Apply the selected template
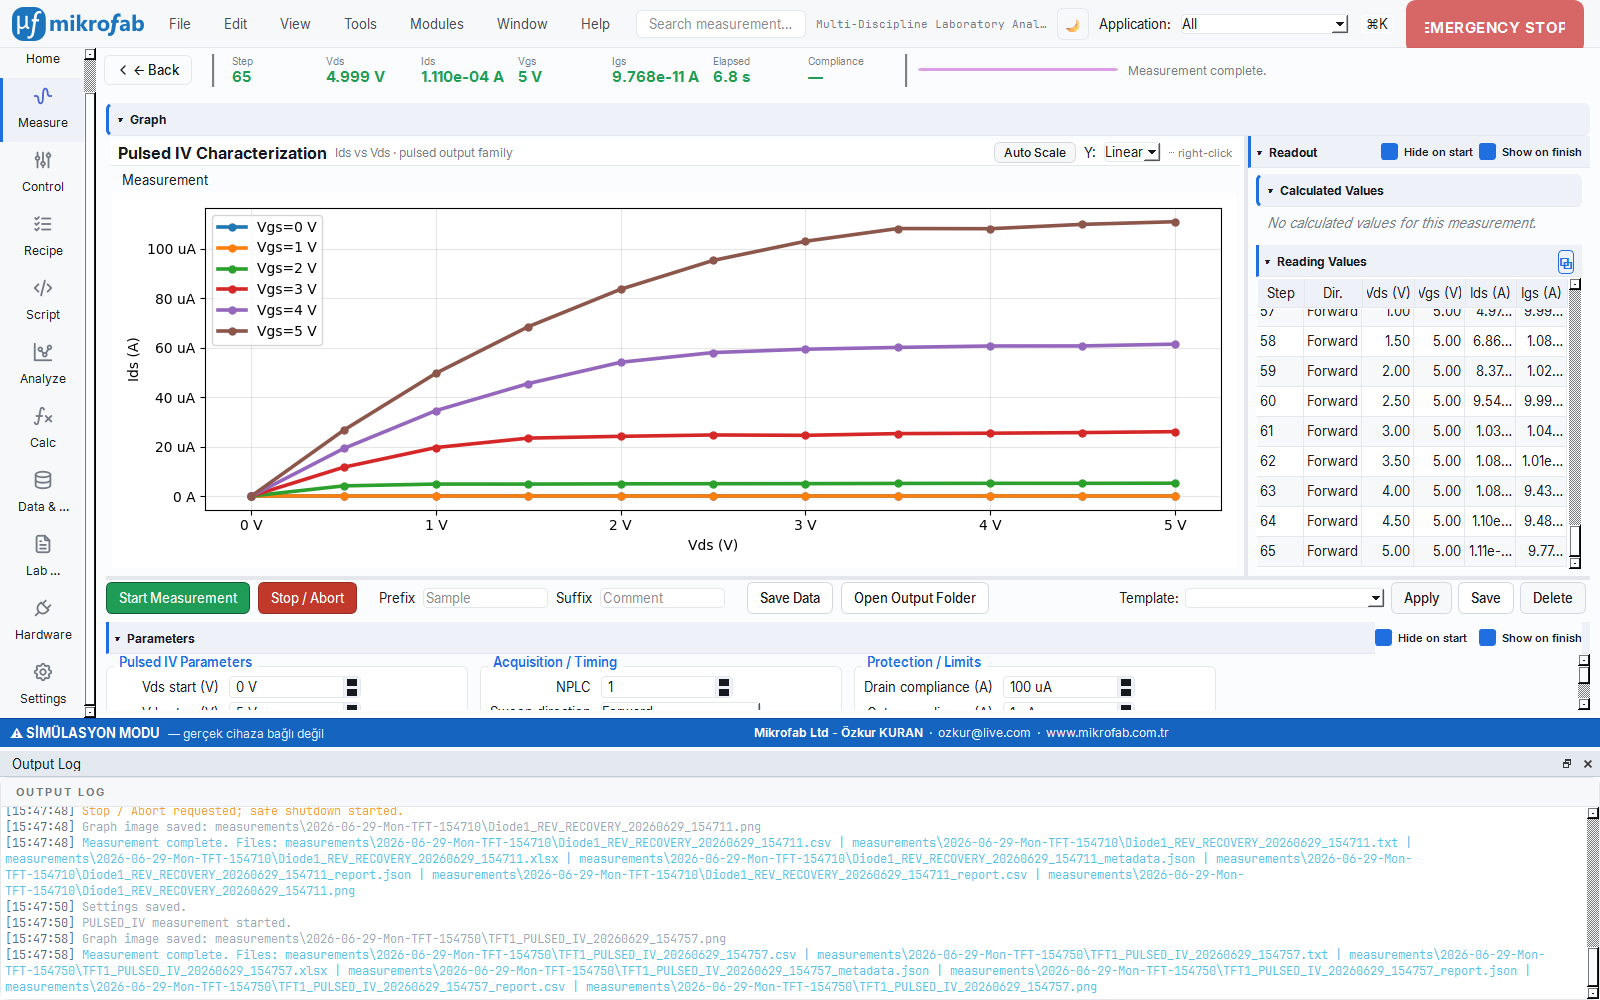Viewport: 1600px width, 1000px height. pyautogui.click(x=1421, y=598)
